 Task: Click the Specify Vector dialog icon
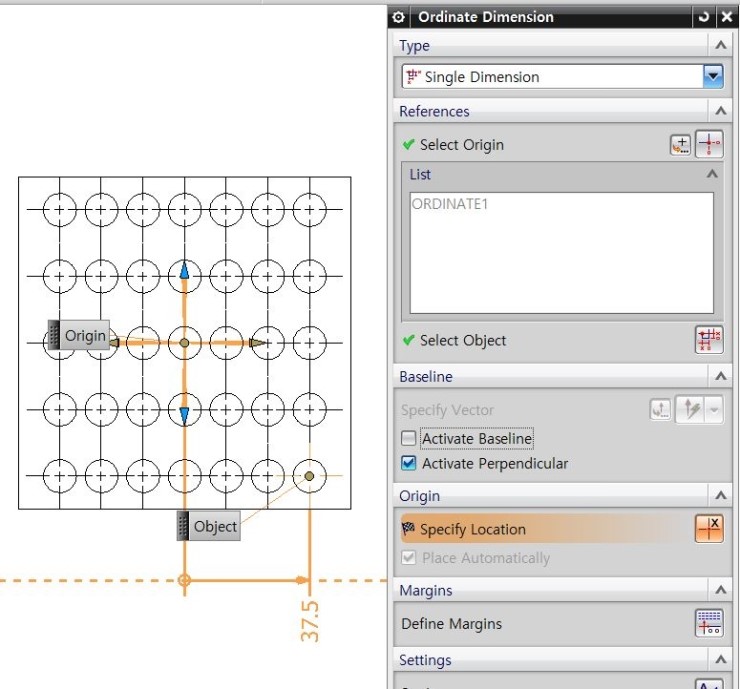660,410
